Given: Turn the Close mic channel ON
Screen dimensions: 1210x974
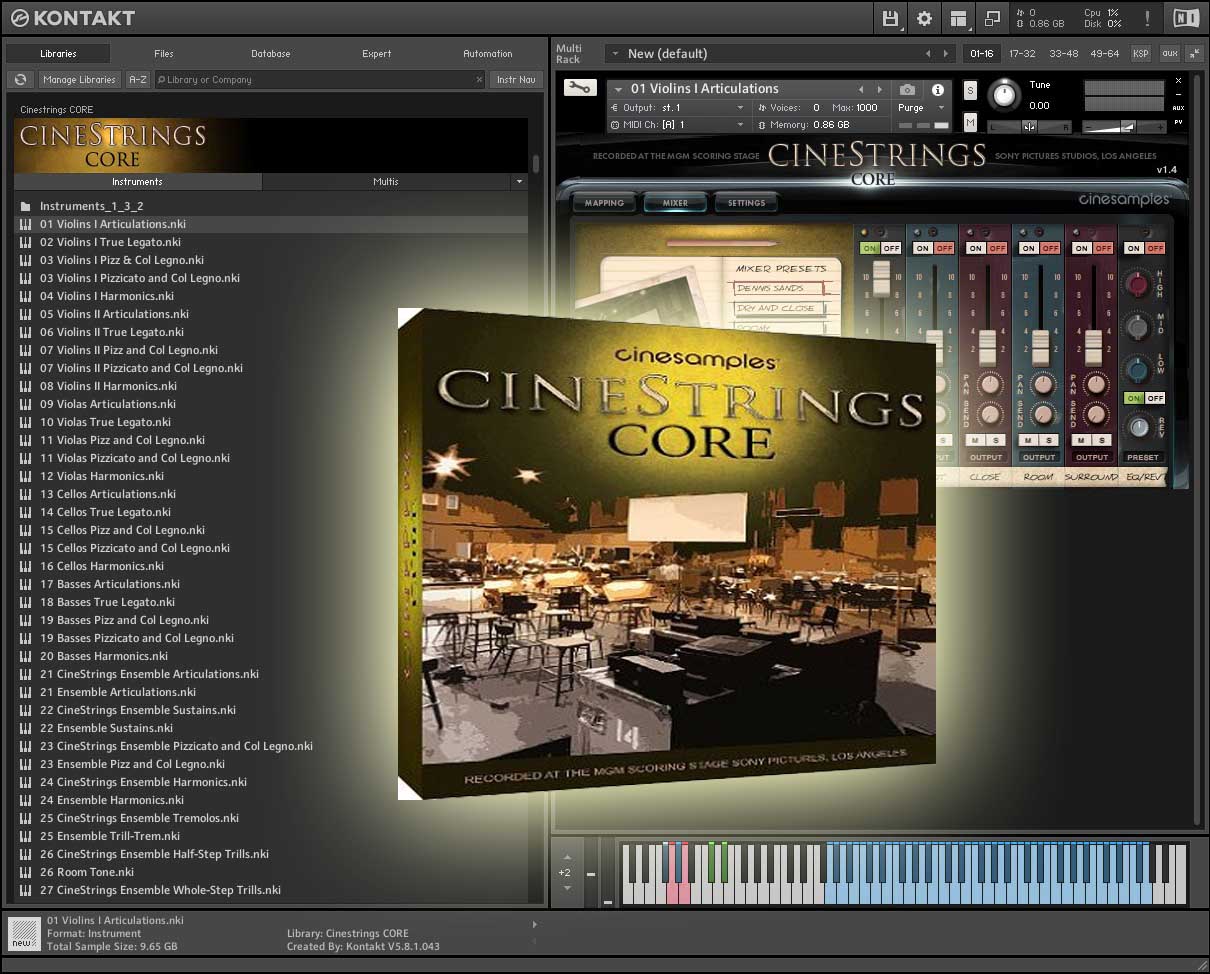Looking at the screenshot, I should coord(975,248).
